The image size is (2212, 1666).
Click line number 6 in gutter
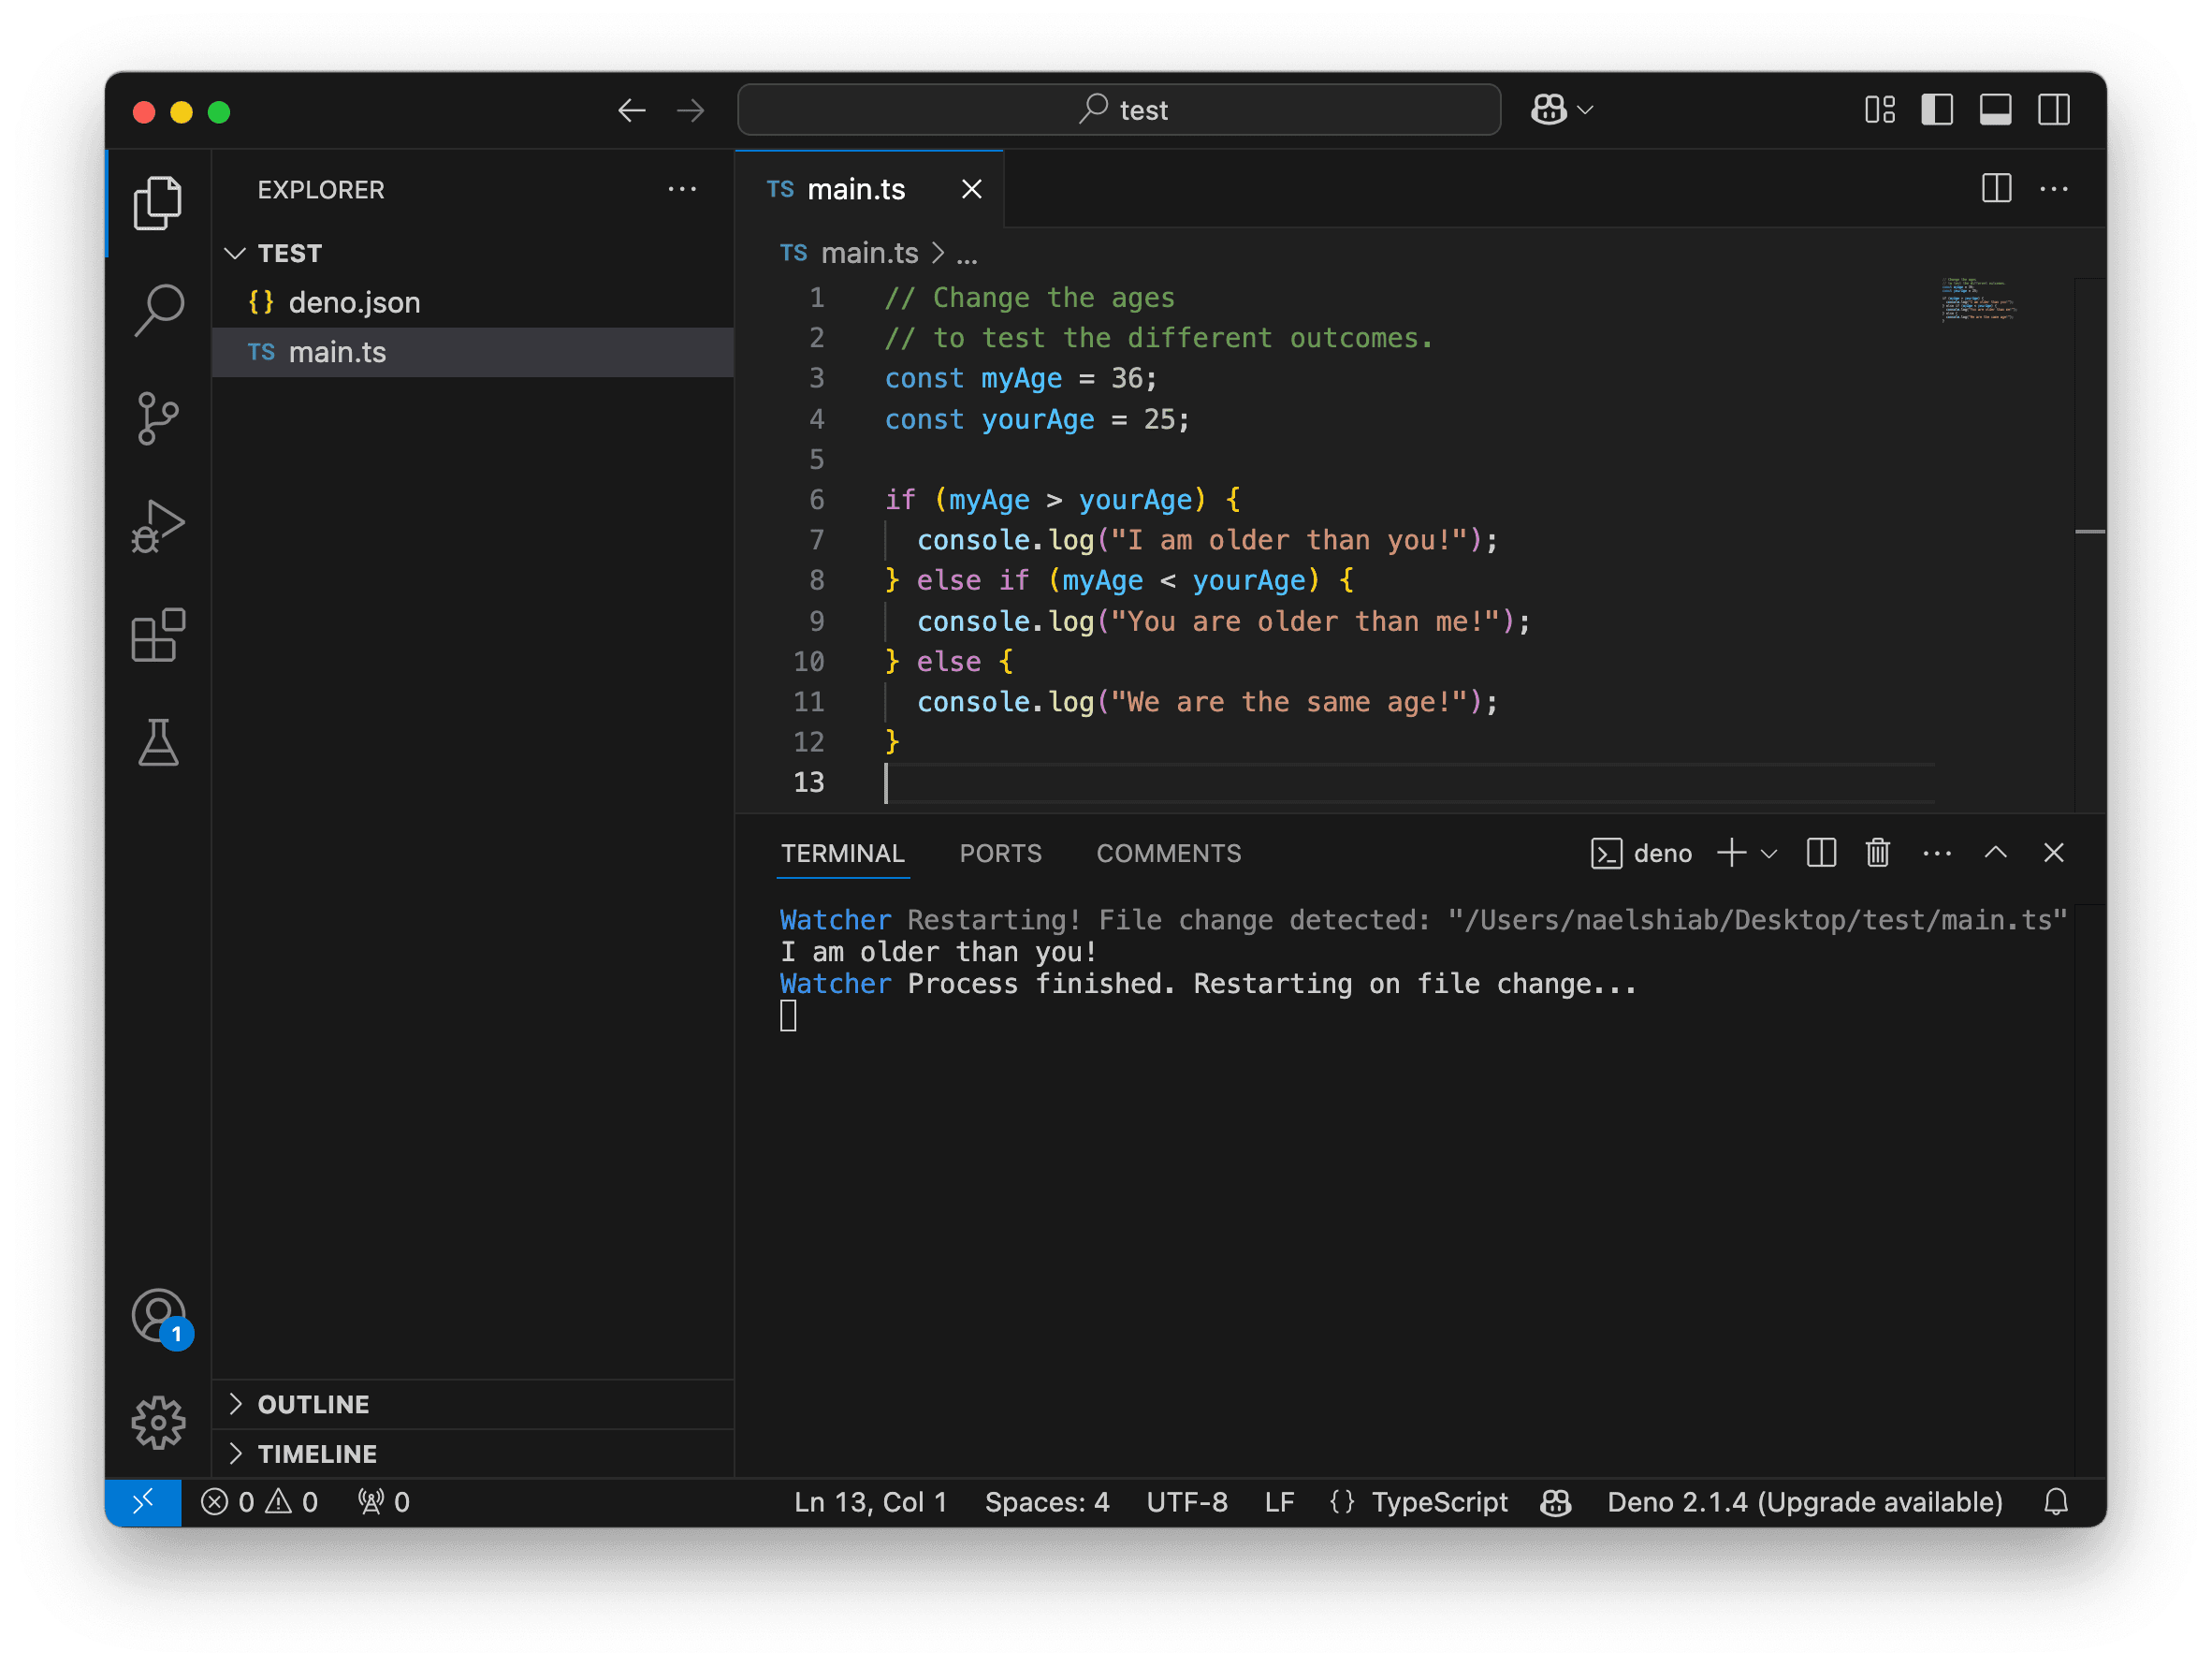pos(817,500)
